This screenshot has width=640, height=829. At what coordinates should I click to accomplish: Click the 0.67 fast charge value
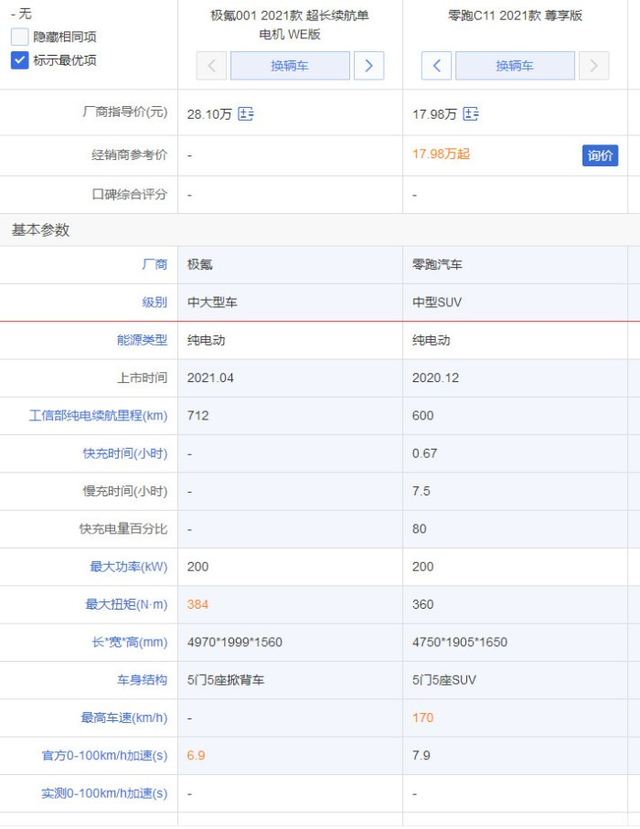click(424, 454)
